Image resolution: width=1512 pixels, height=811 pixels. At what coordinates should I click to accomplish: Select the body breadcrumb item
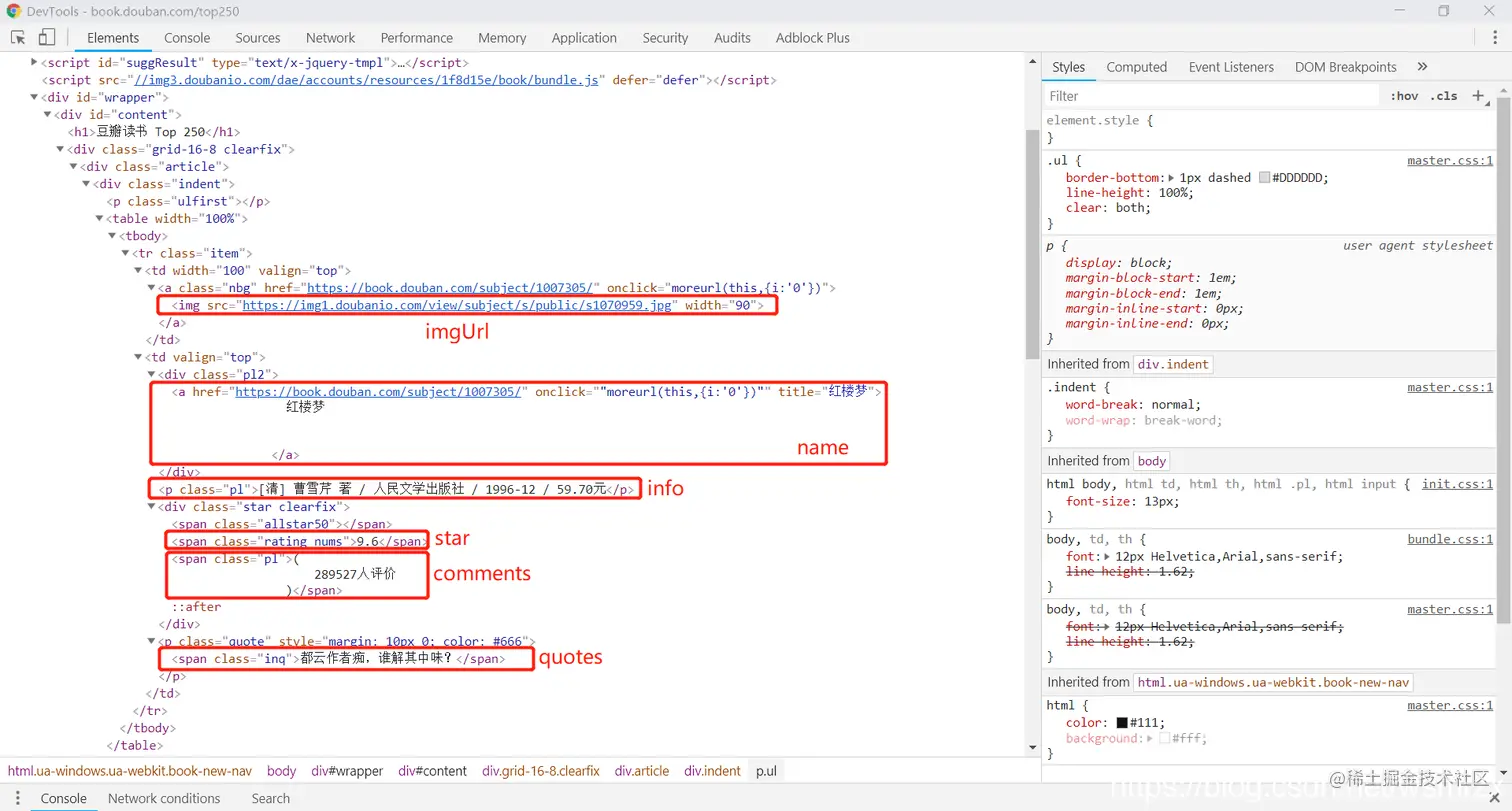coord(282,771)
